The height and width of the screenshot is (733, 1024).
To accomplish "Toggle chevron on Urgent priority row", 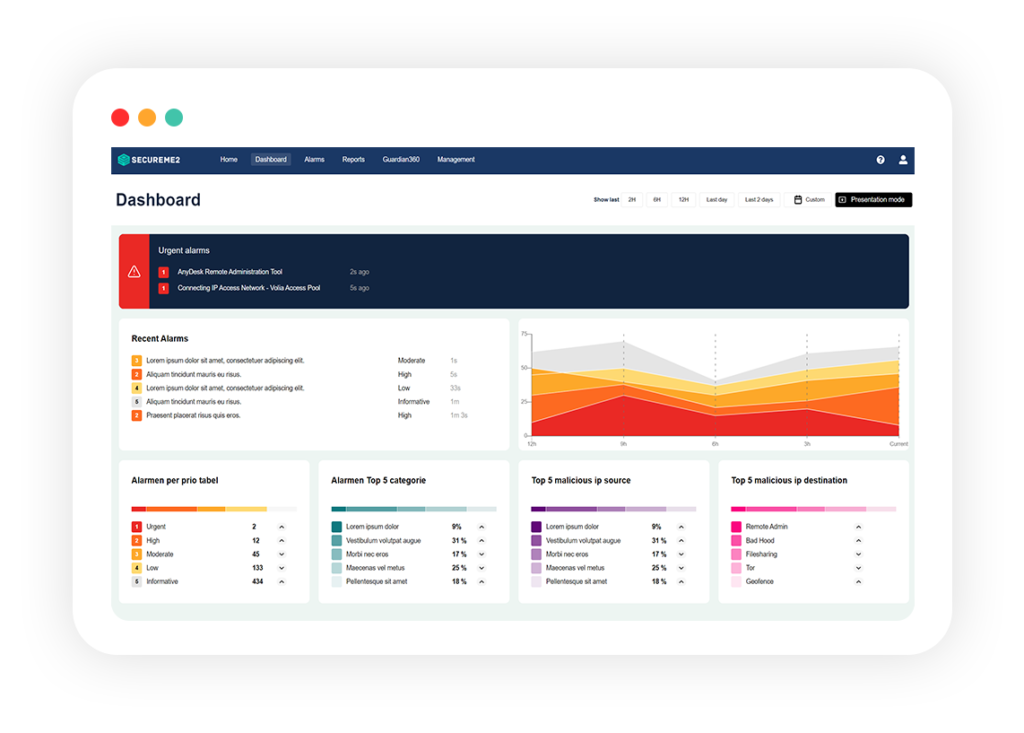I will pyautogui.click(x=281, y=527).
